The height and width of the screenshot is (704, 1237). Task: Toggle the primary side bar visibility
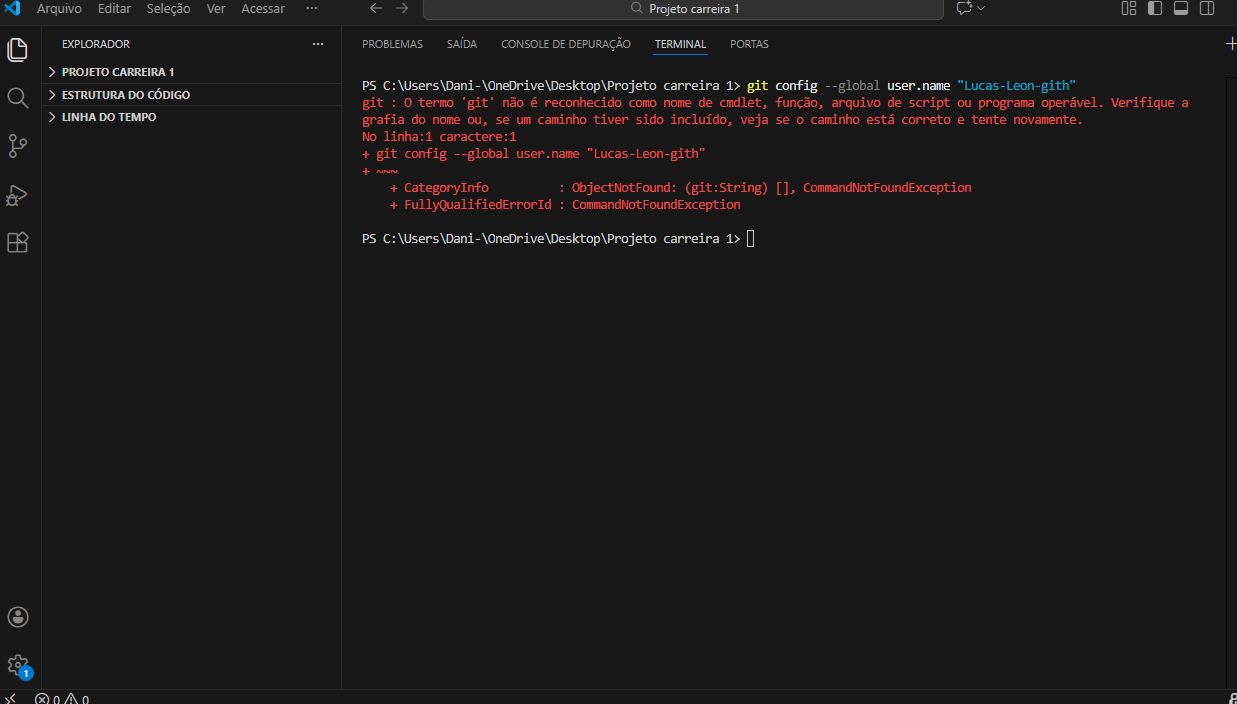pos(1155,8)
